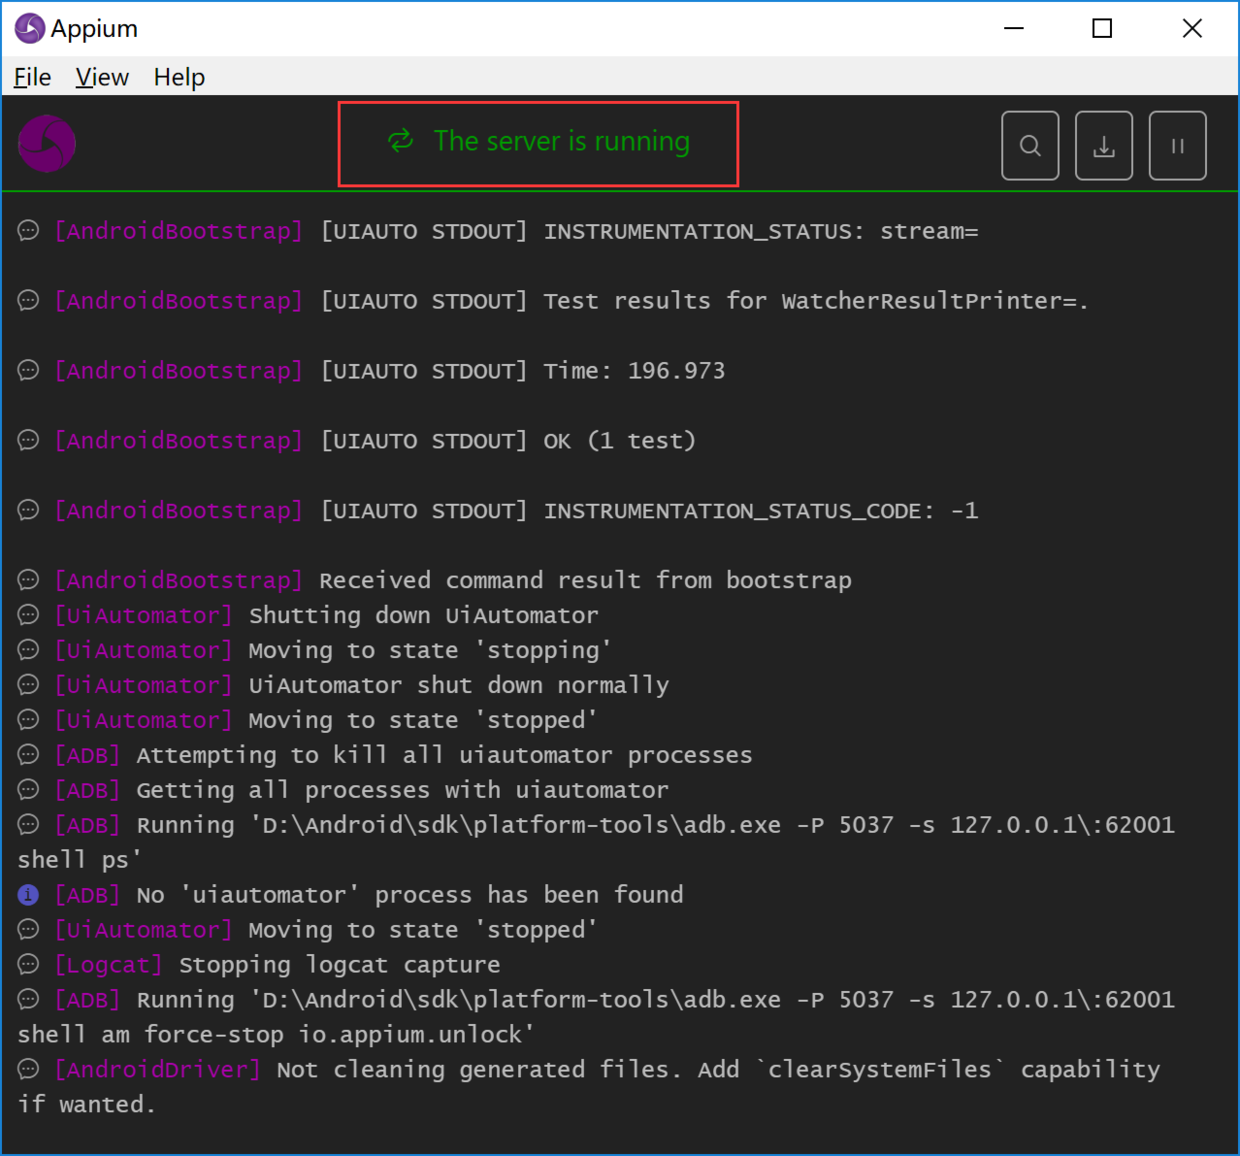Minimize the Appium window

click(1014, 28)
